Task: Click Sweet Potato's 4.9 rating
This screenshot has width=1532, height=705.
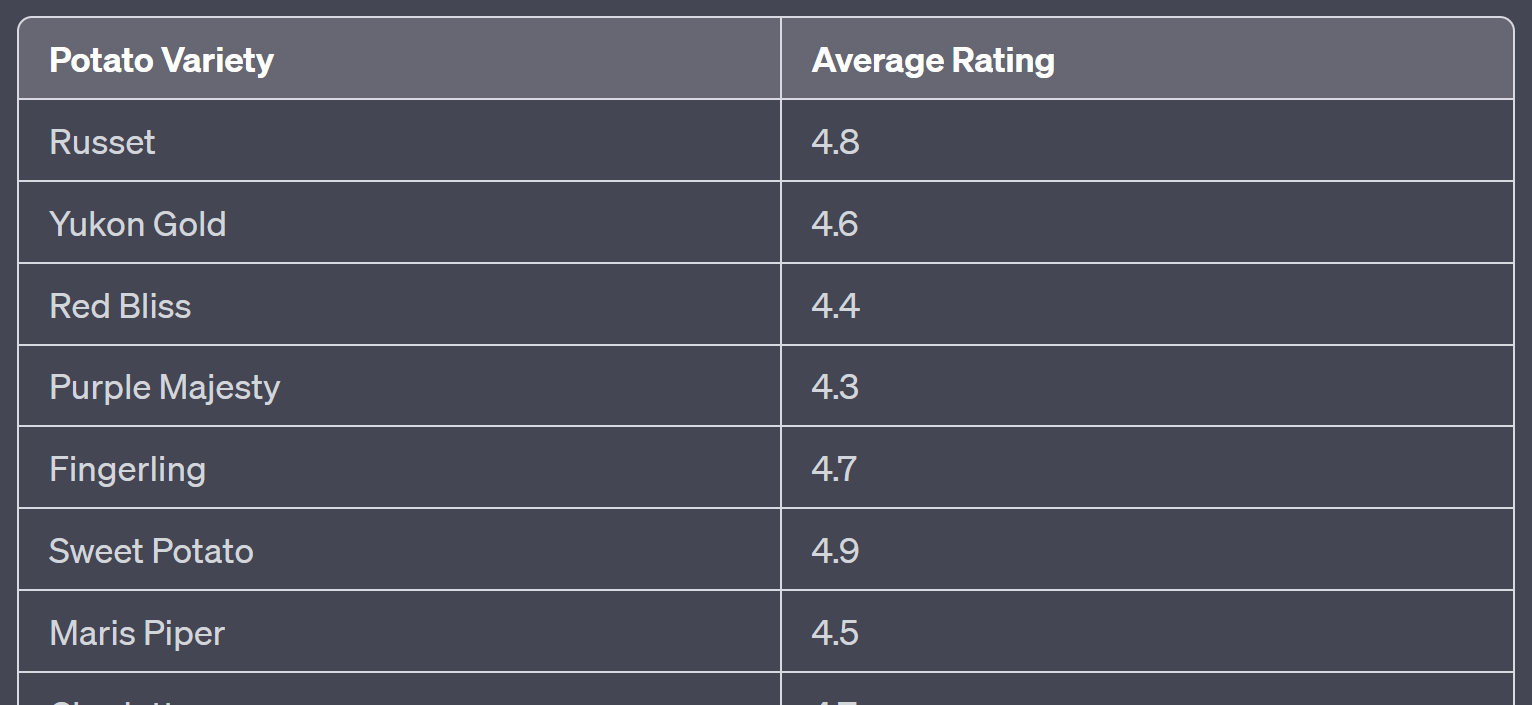Action: tap(835, 551)
